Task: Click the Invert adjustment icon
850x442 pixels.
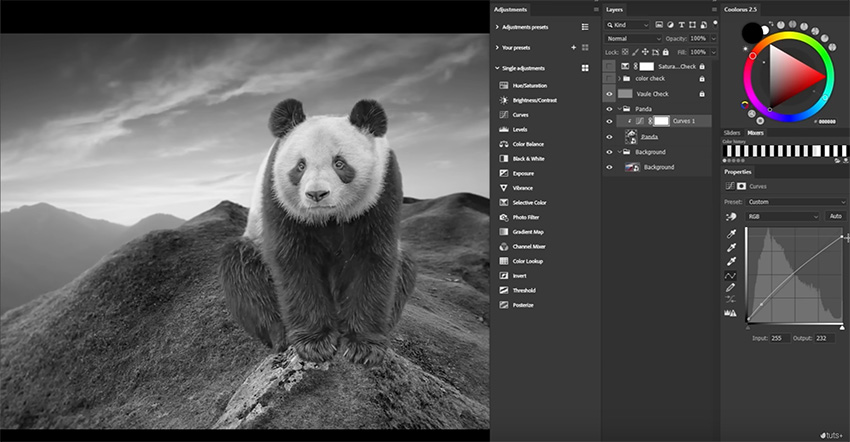Action: (504, 276)
